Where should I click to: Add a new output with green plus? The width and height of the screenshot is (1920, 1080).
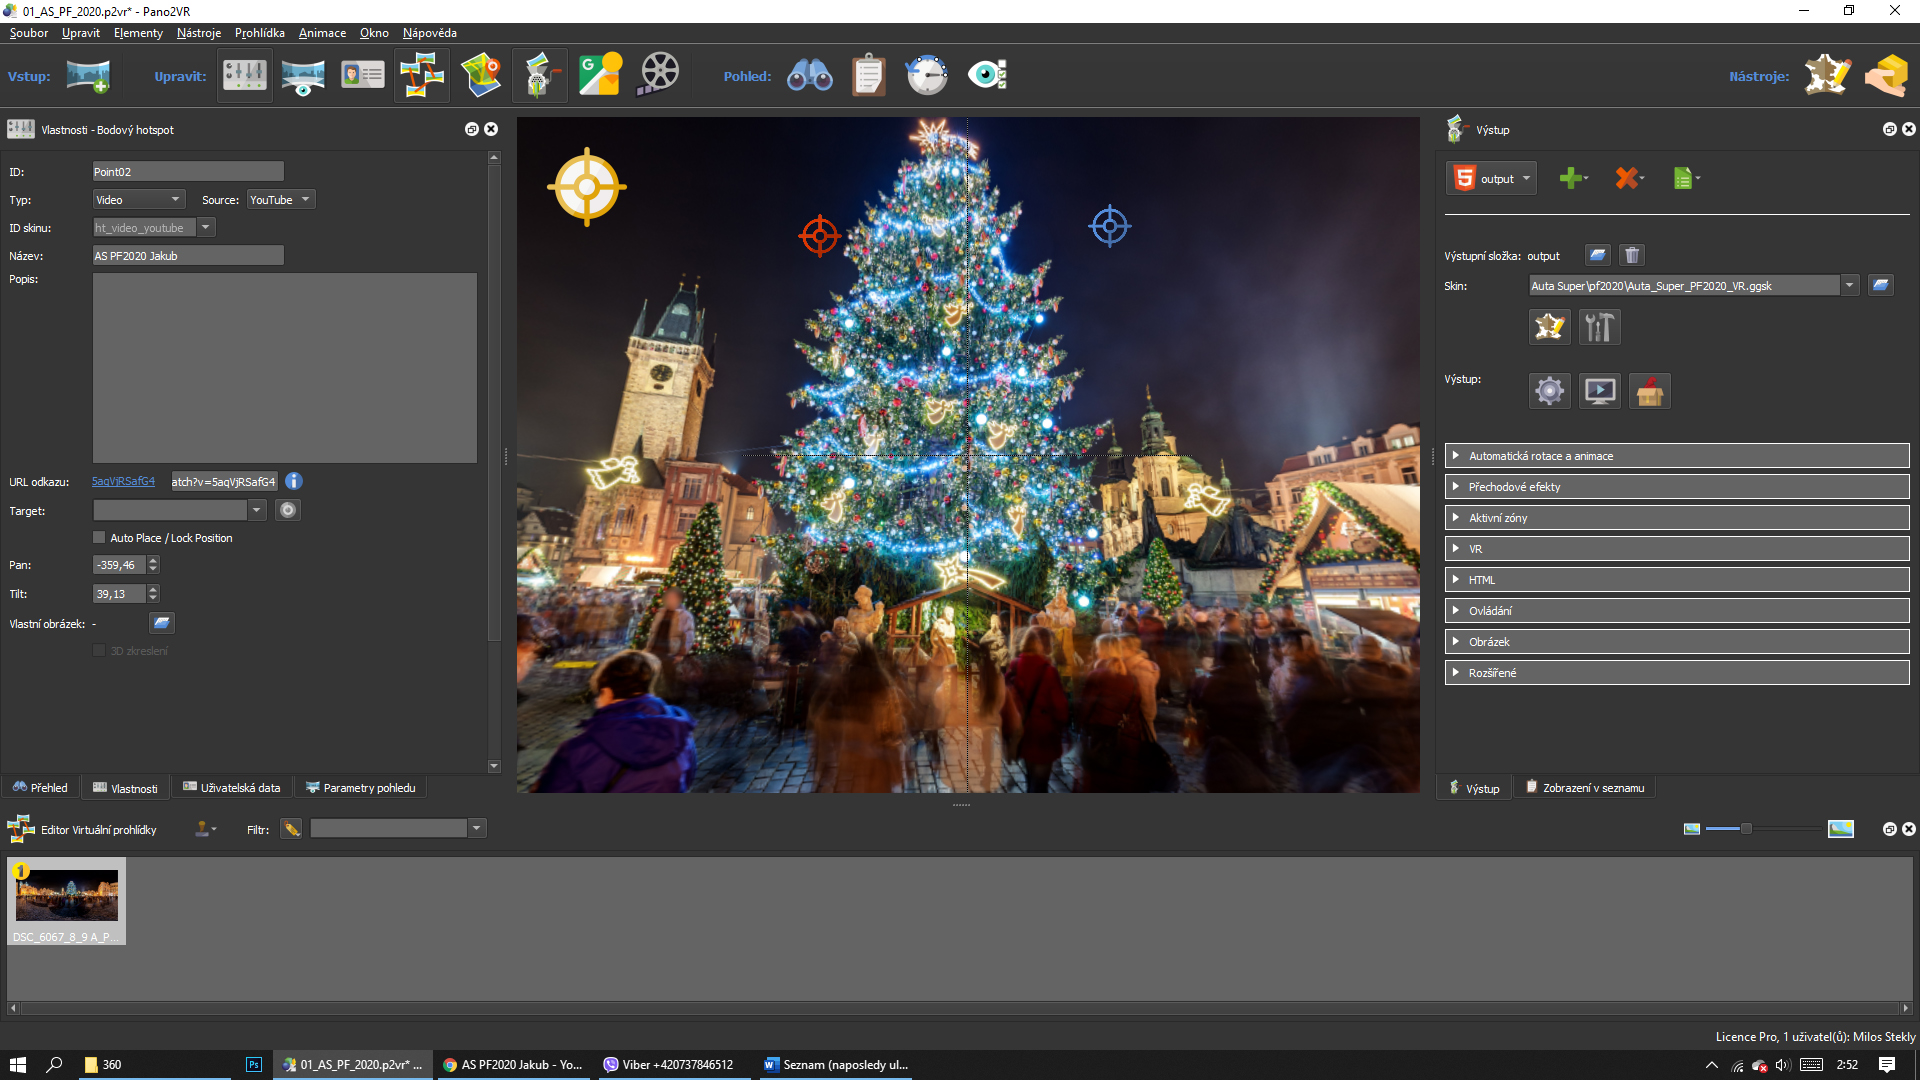1571,179
